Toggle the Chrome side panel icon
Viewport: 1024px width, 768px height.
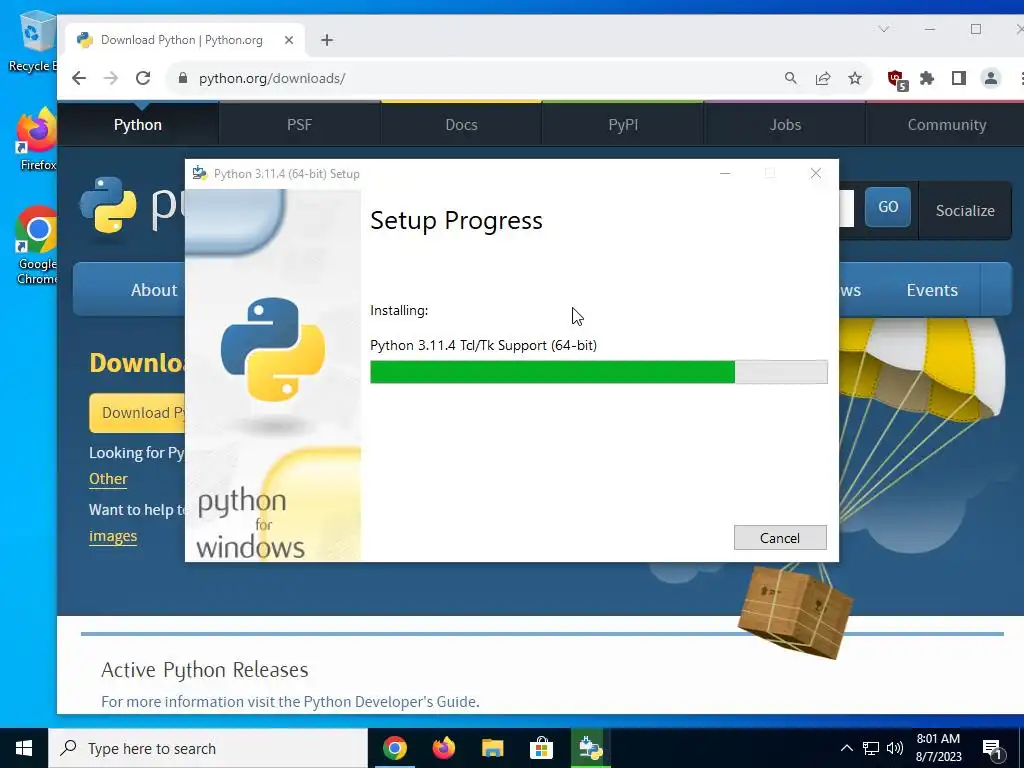pos(959,78)
